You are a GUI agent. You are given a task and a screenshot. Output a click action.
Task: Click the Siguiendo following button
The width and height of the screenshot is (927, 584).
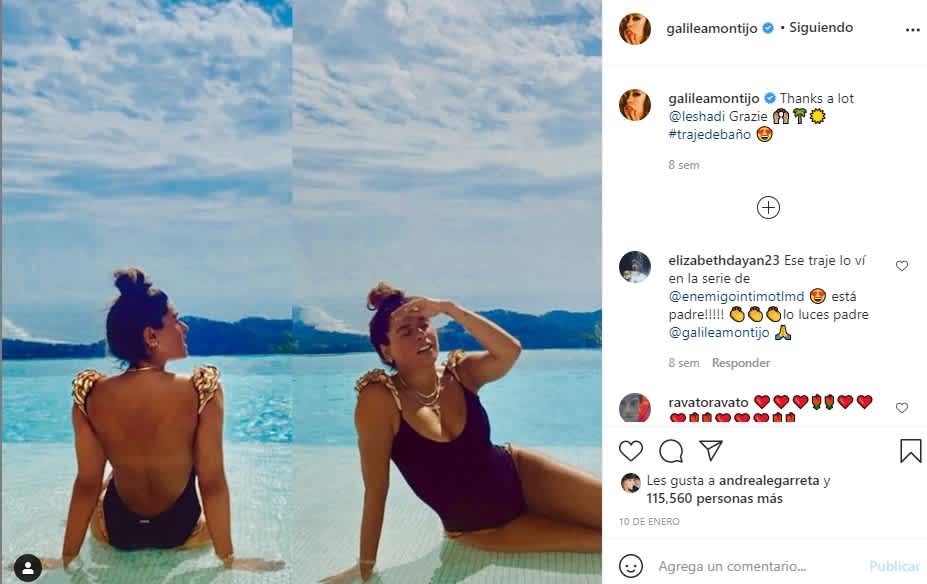[821, 28]
